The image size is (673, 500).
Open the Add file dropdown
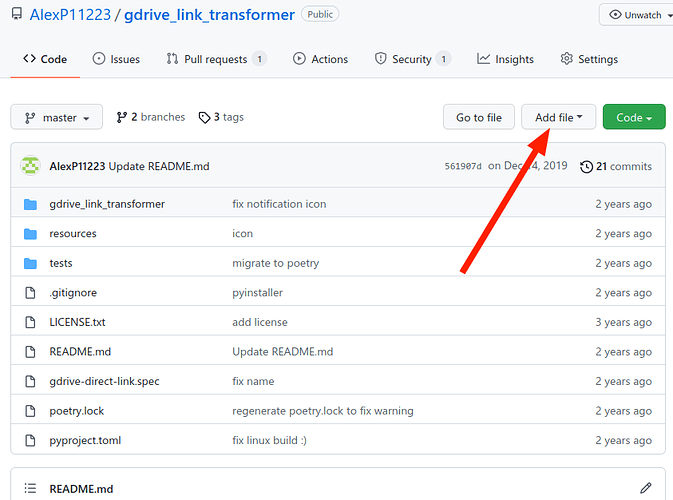(x=558, y=117)
